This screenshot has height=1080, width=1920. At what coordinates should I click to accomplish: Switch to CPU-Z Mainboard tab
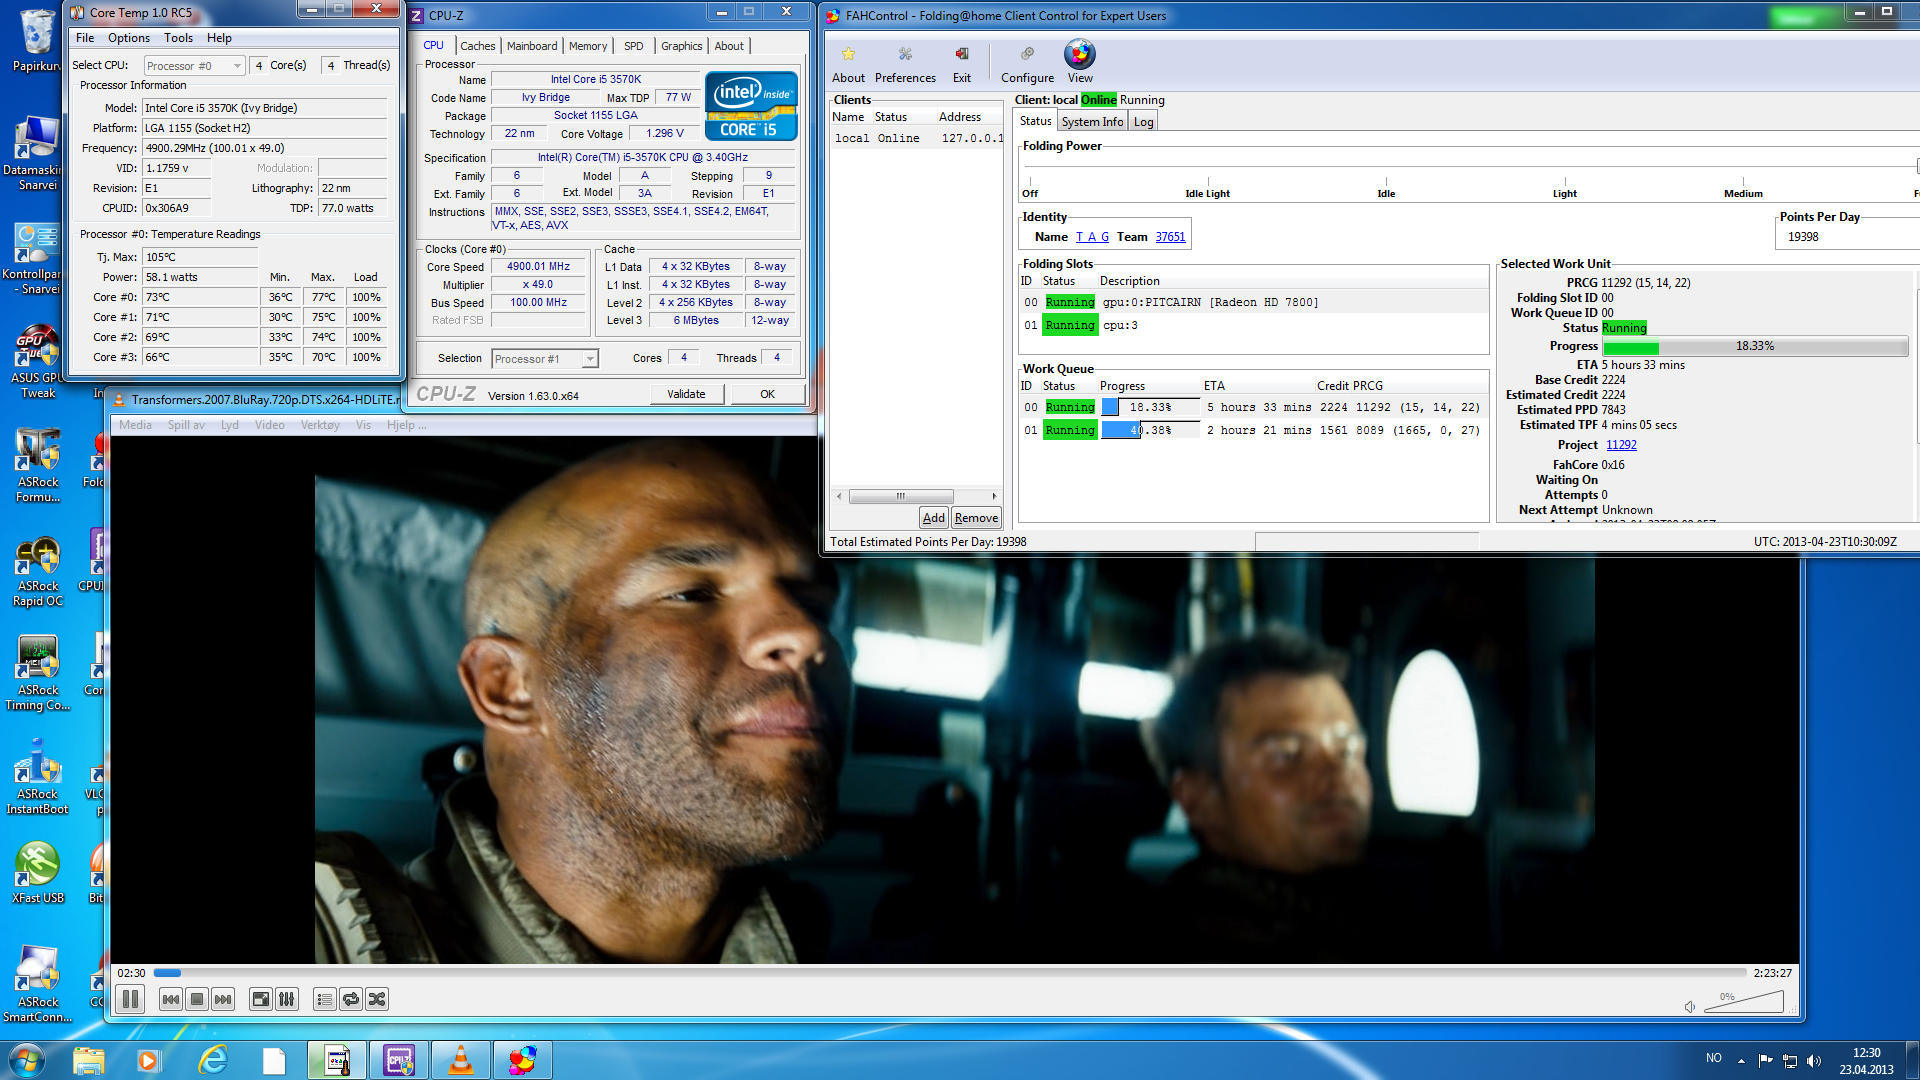tap(532, 46)
